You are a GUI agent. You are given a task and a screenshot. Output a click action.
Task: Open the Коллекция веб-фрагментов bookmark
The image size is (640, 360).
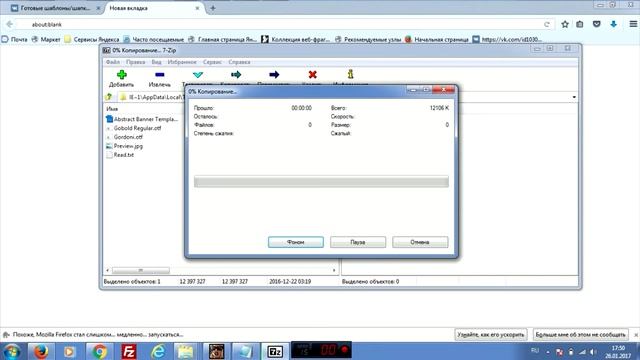[x=295, y=40]
